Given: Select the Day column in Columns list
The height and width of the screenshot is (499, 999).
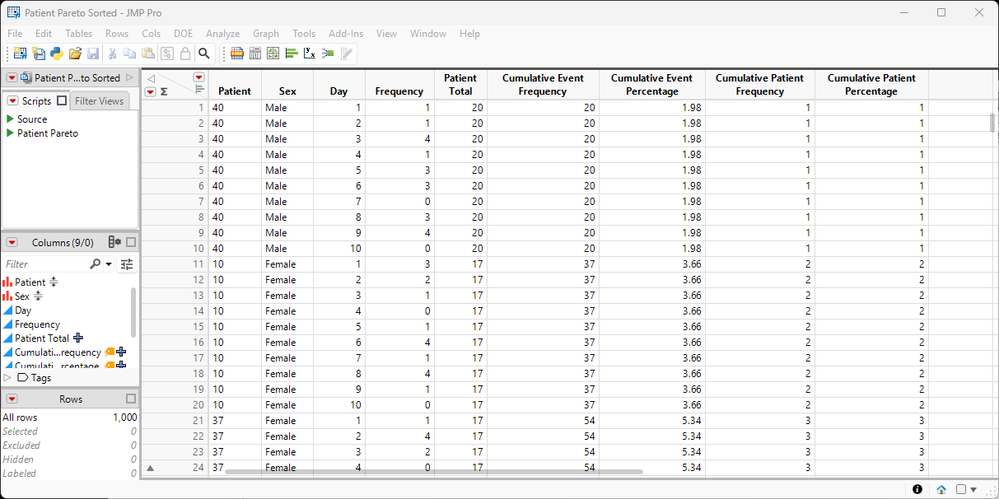Looking at the screenshot, I should point(23,310).
